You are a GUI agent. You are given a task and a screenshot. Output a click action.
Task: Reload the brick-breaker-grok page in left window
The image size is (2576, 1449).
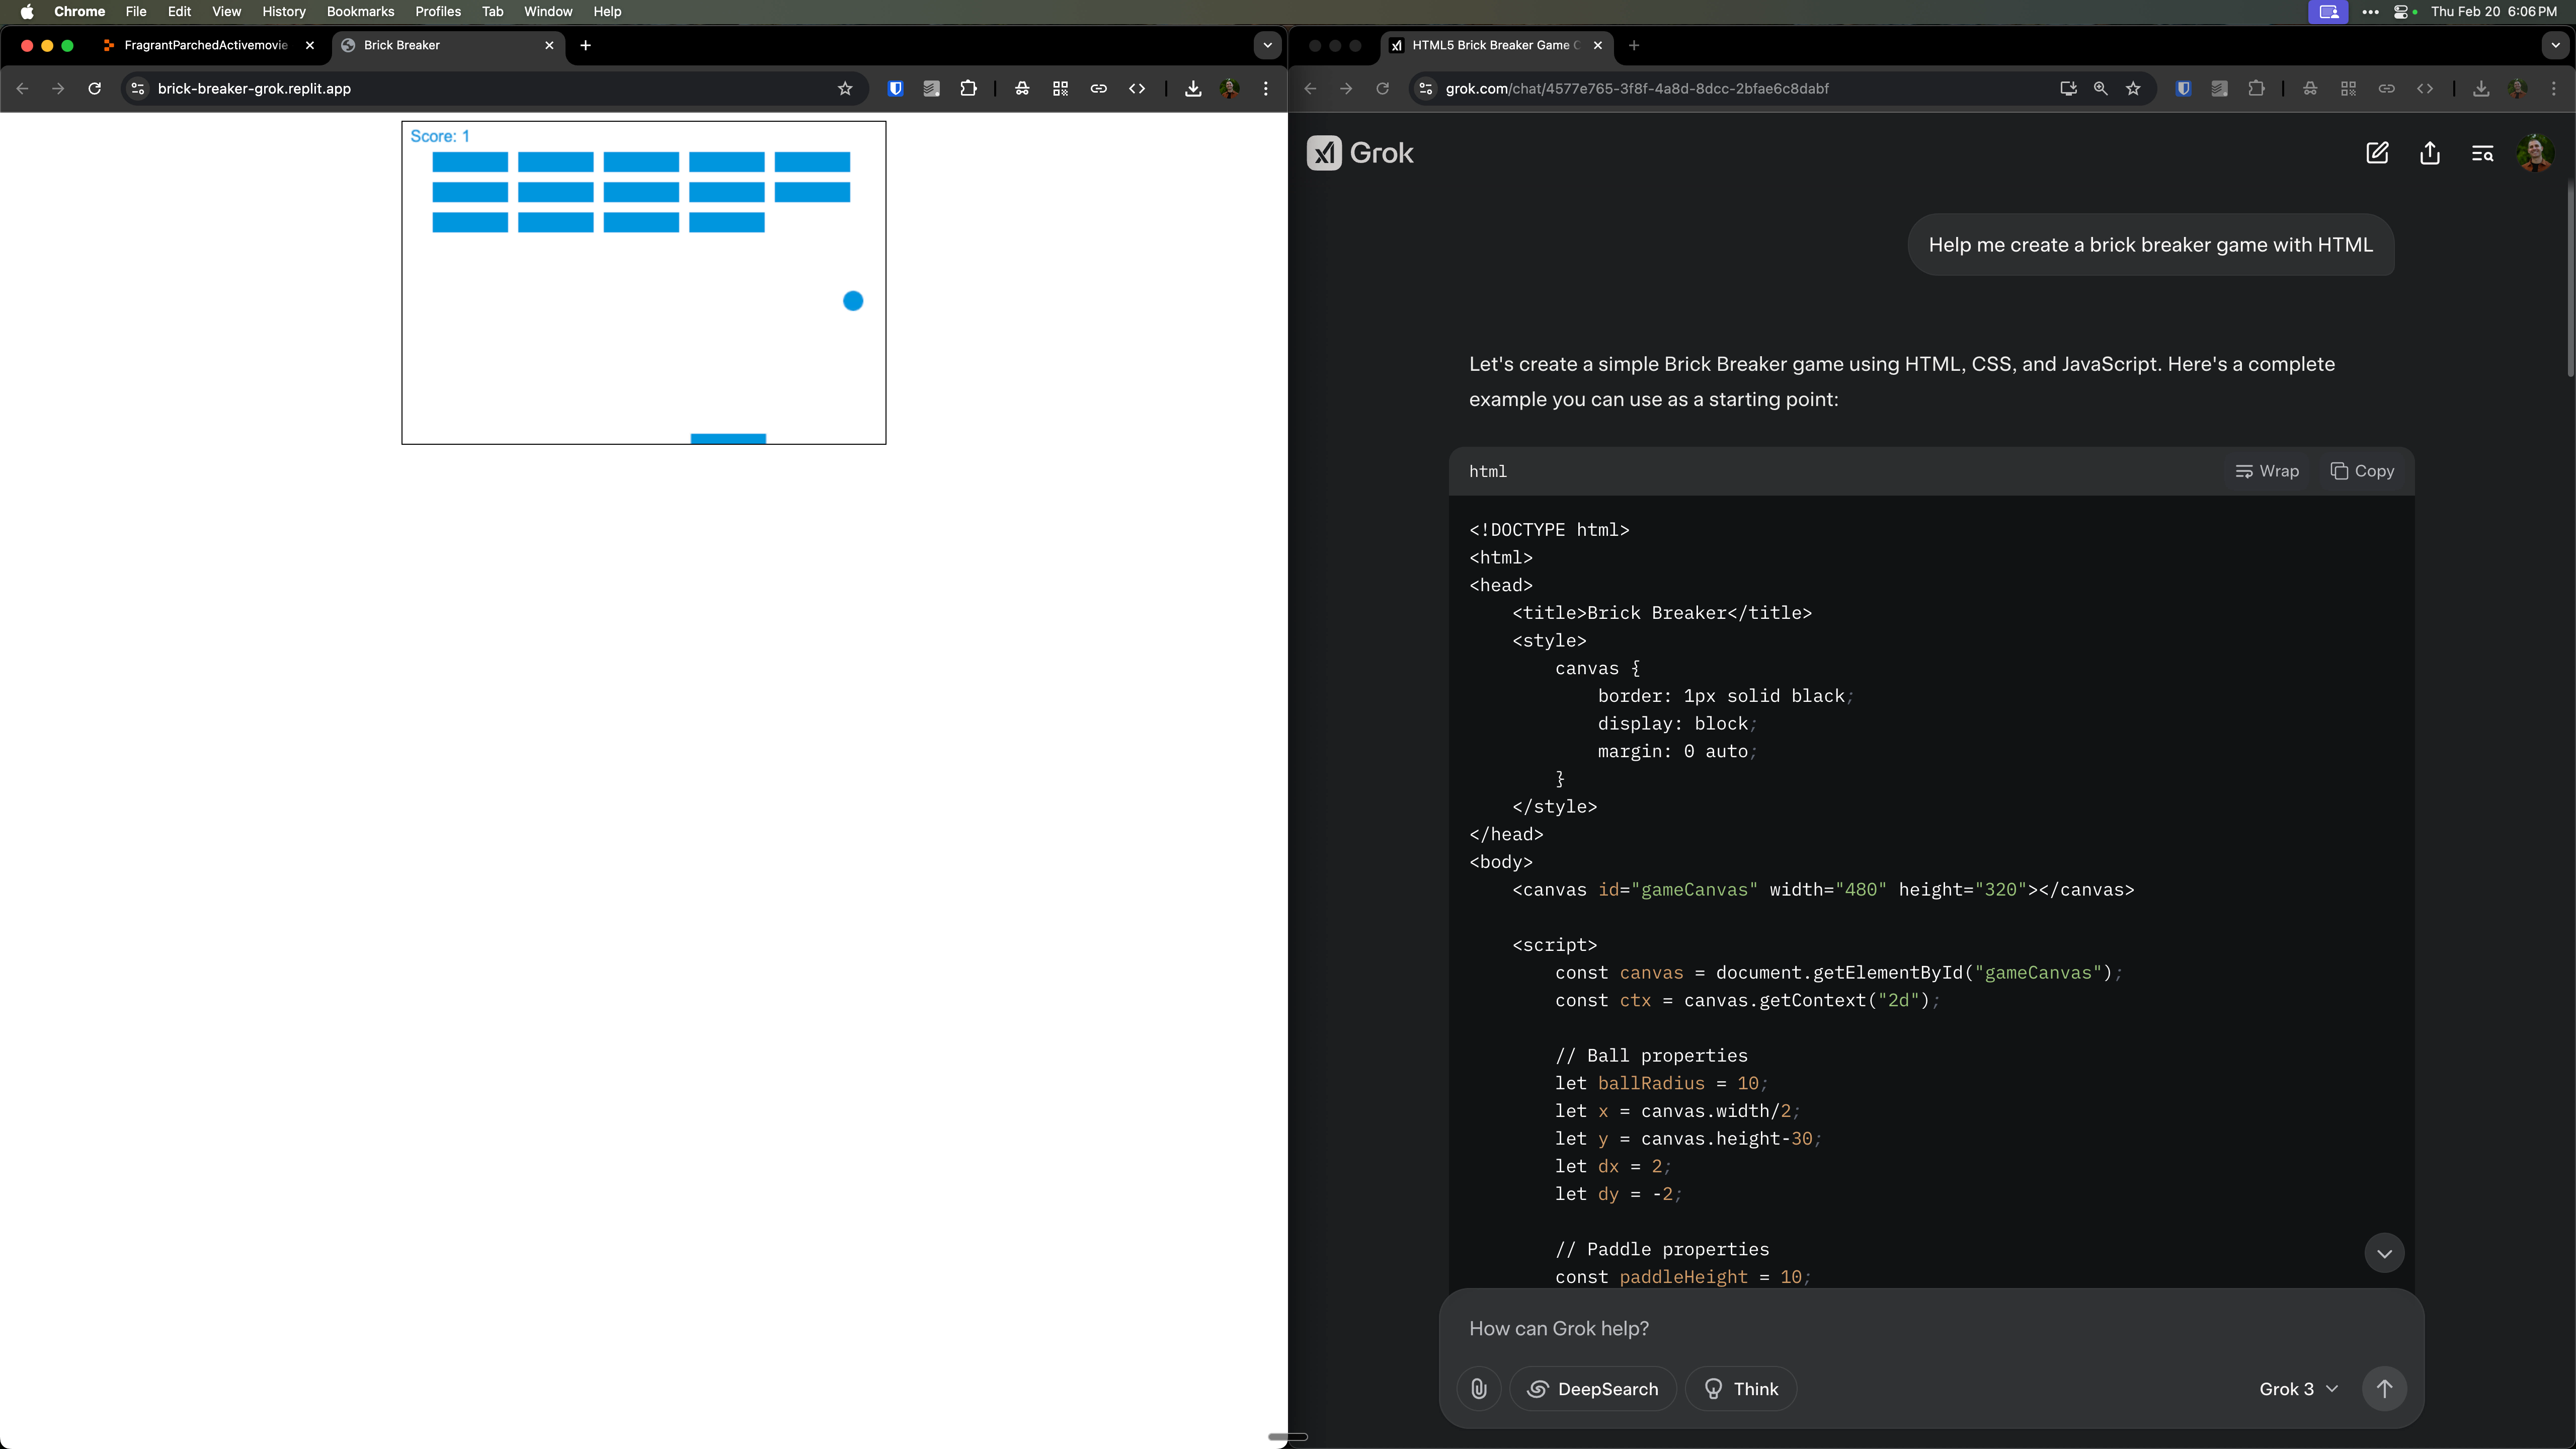[x=94, y=88]
